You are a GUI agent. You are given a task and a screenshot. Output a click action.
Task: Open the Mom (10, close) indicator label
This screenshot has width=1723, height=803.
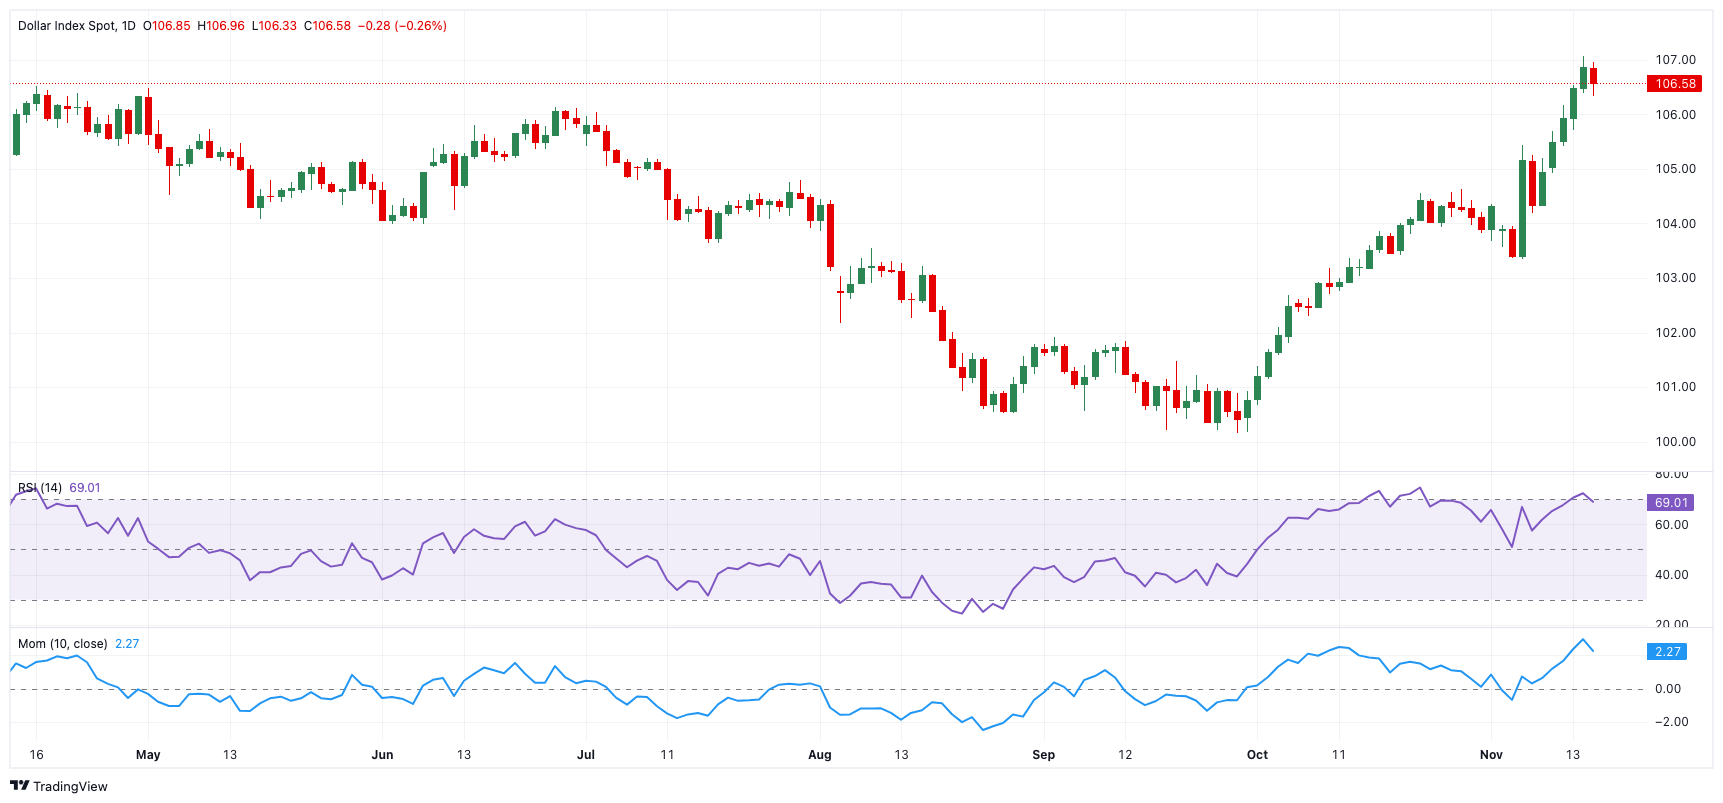coord(62,644)
